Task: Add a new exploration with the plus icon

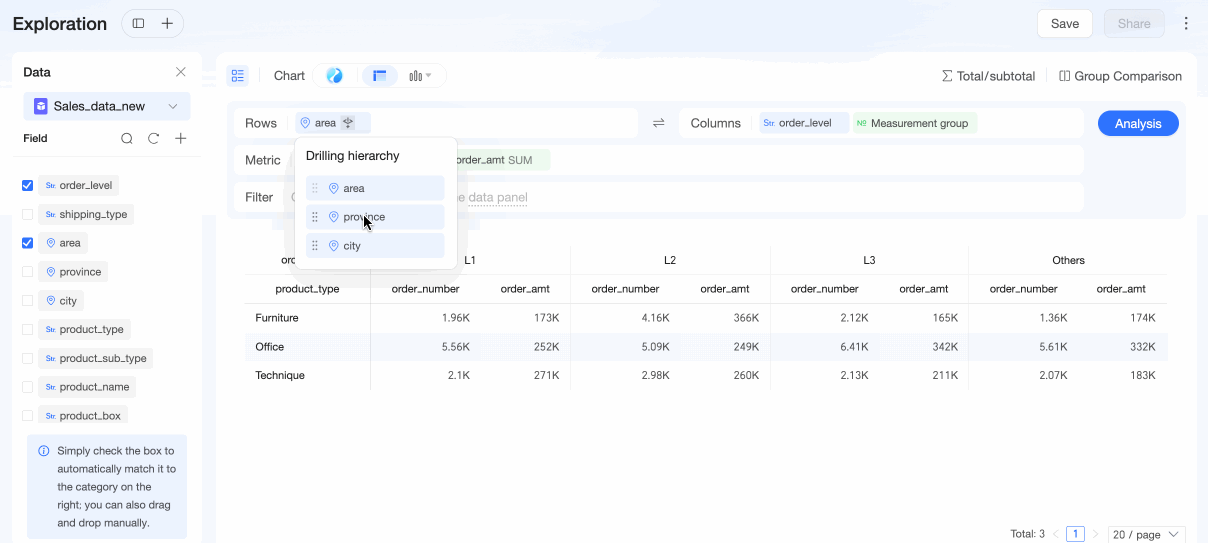Action: coord(167,23)
